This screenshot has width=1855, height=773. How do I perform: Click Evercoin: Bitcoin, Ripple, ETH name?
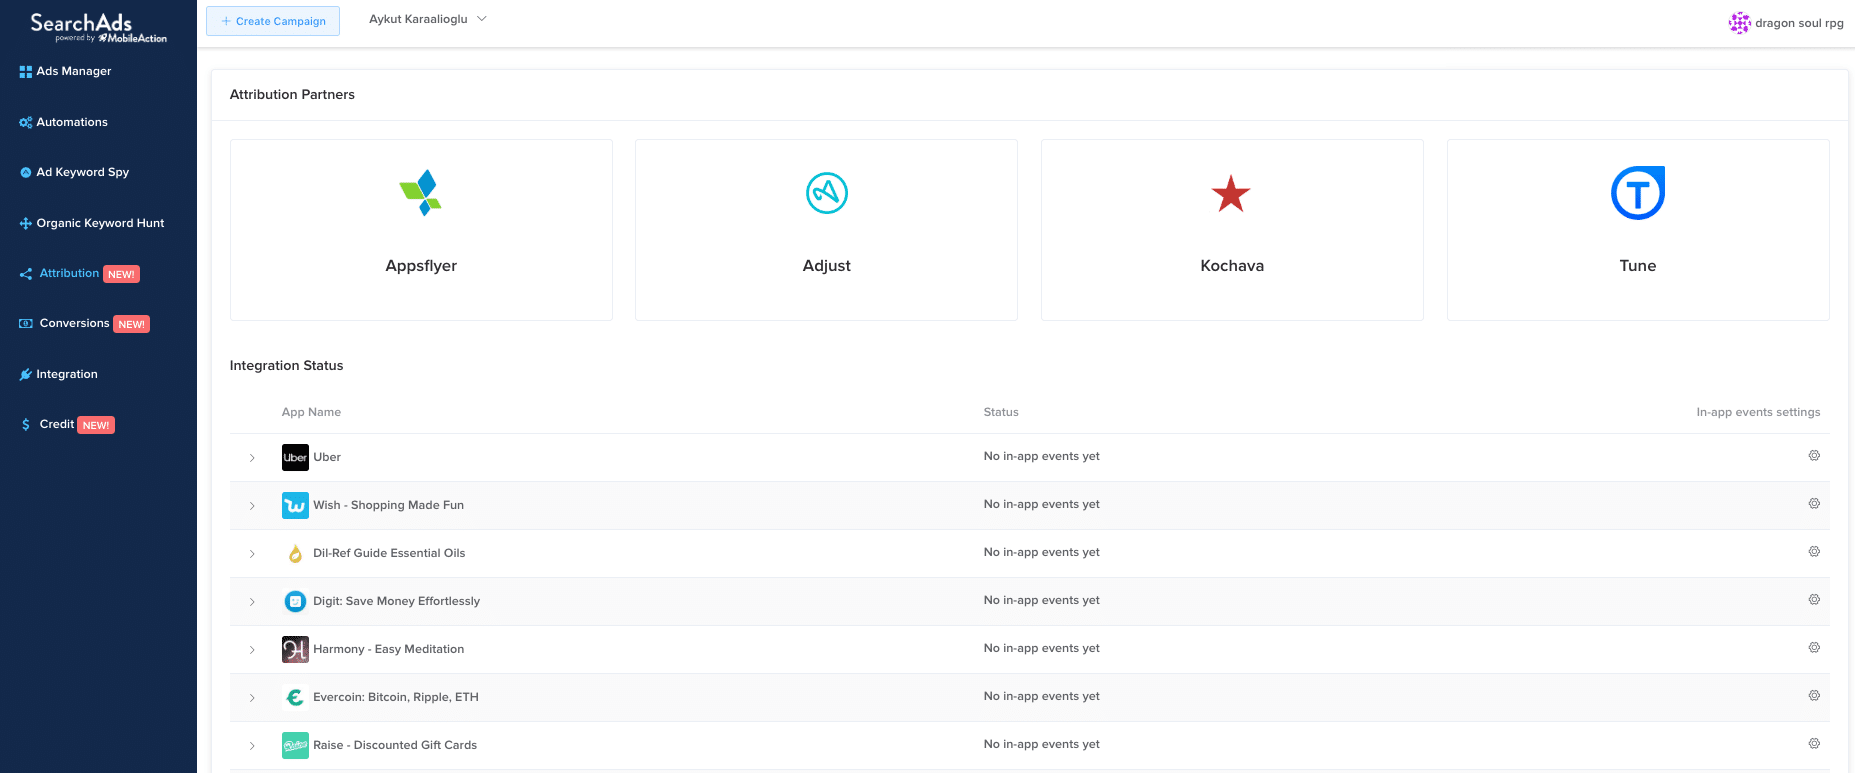(396, 697)
